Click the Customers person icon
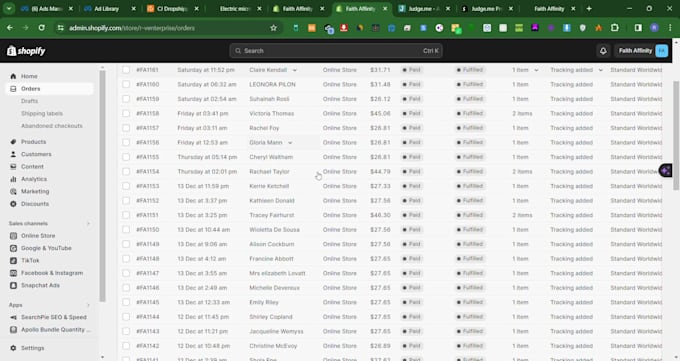 13,154
